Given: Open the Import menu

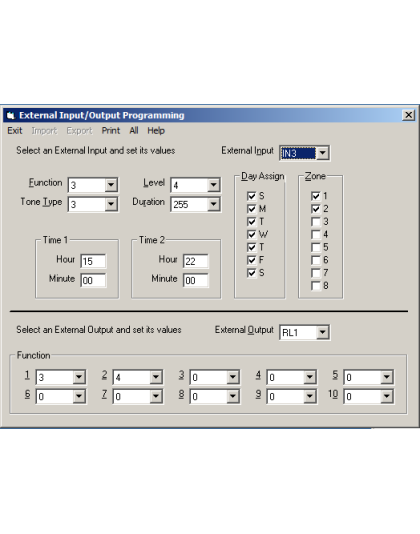Looking at the screenshot, I should (44, 130).
